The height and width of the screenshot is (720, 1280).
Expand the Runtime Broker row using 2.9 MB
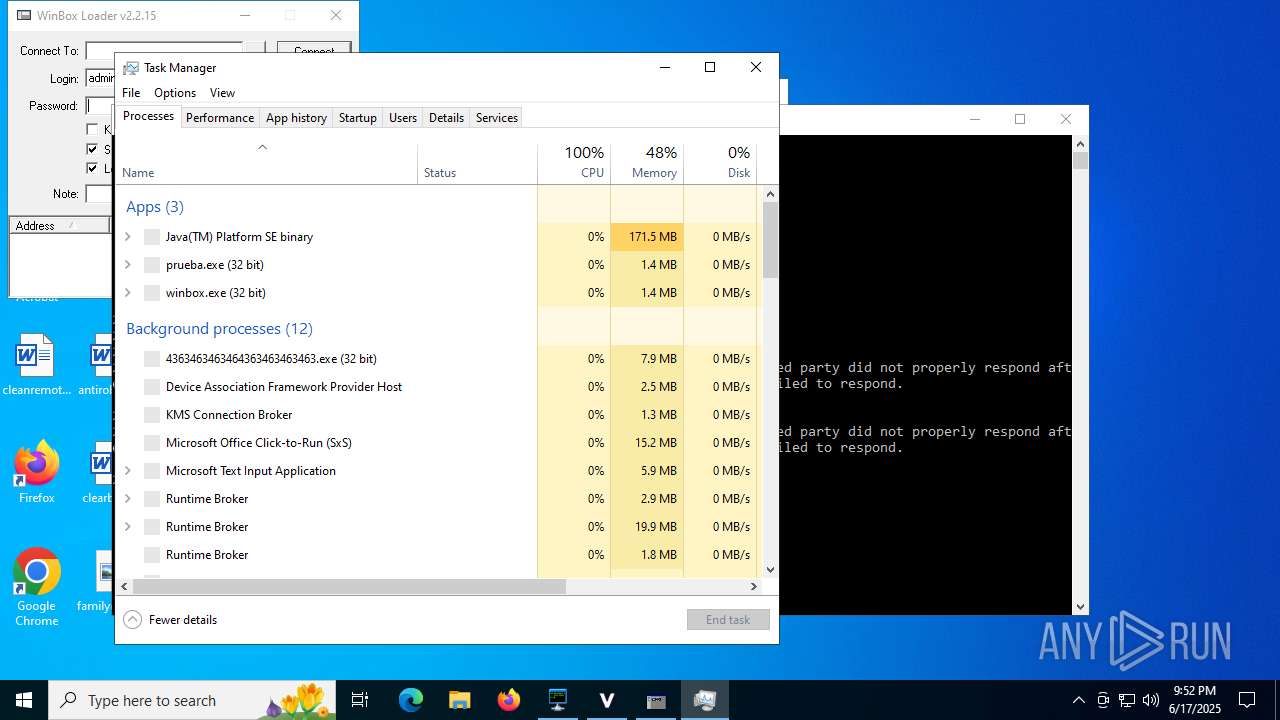point(127,499)
